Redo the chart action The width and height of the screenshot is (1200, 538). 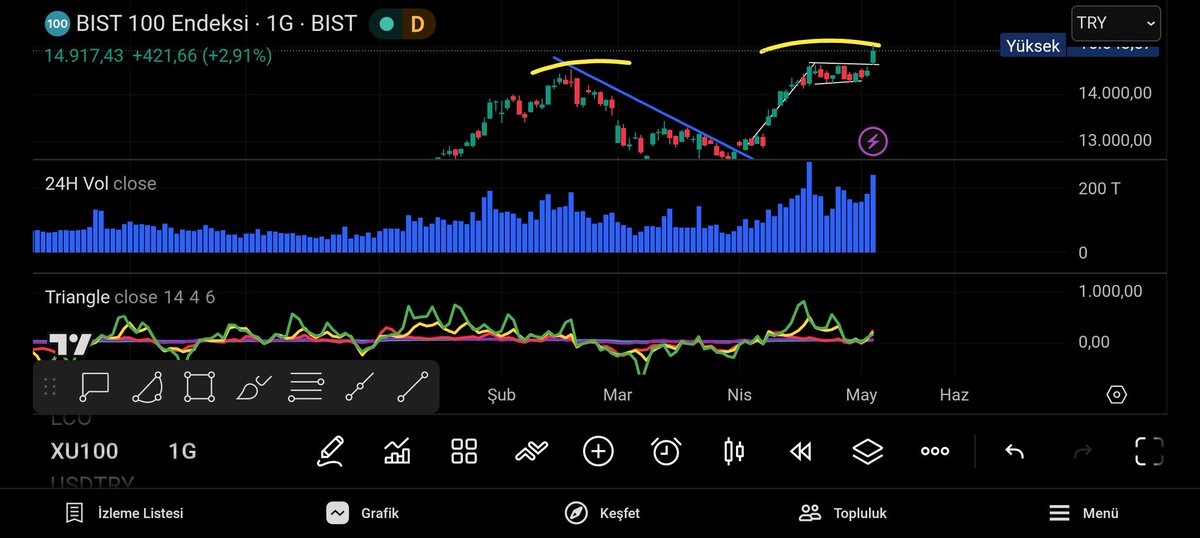coord(1082,451)
